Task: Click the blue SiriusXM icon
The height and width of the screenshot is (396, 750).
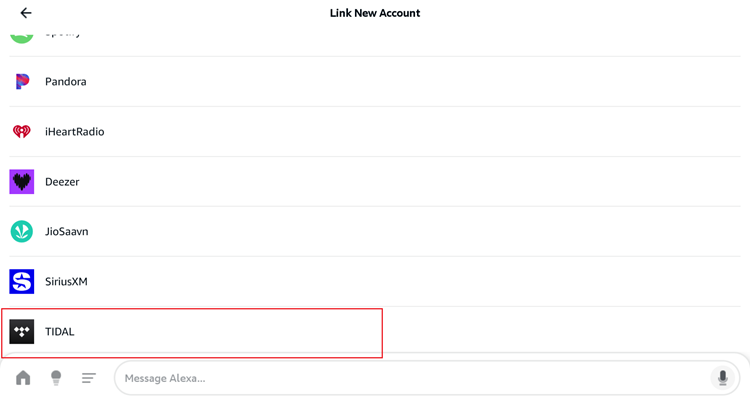Action: (x=22, y=281)
